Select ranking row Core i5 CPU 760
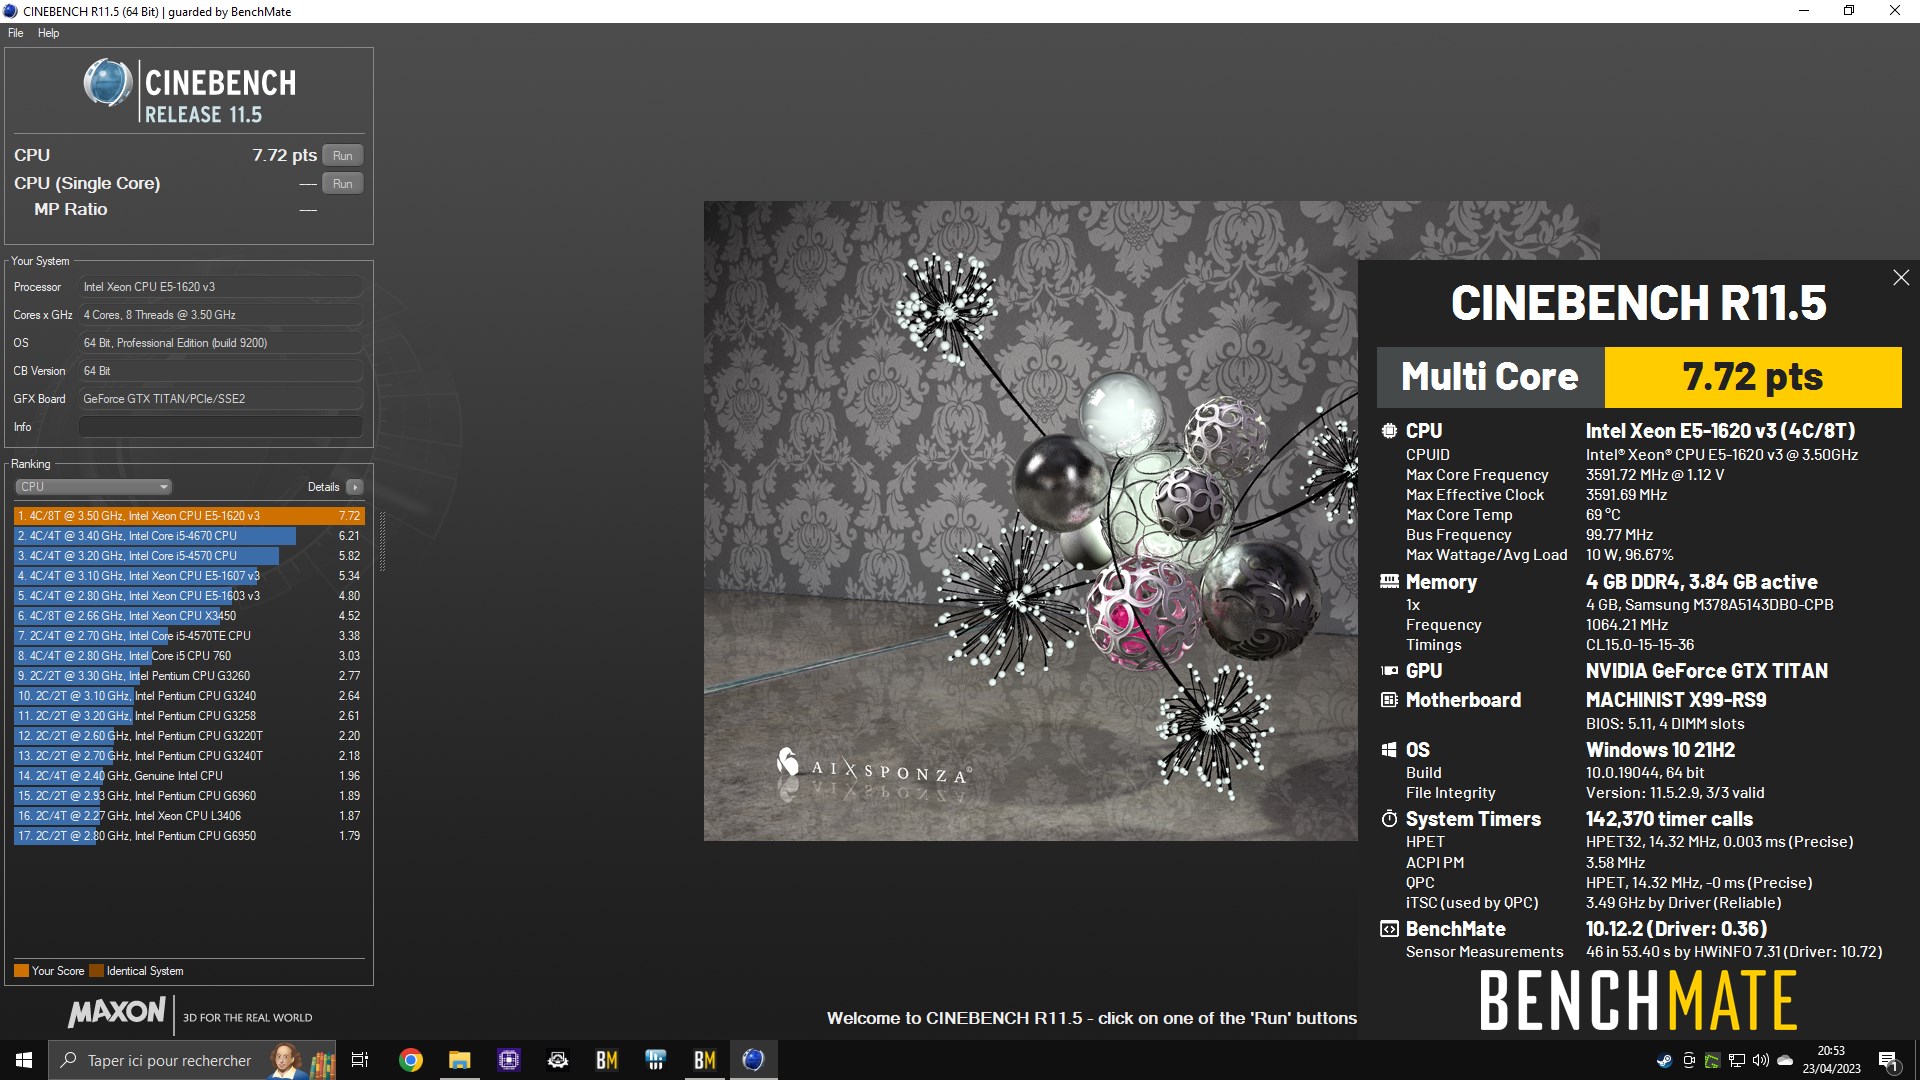This screenshot has width=1920, height=1080. (x=189, y=656)
